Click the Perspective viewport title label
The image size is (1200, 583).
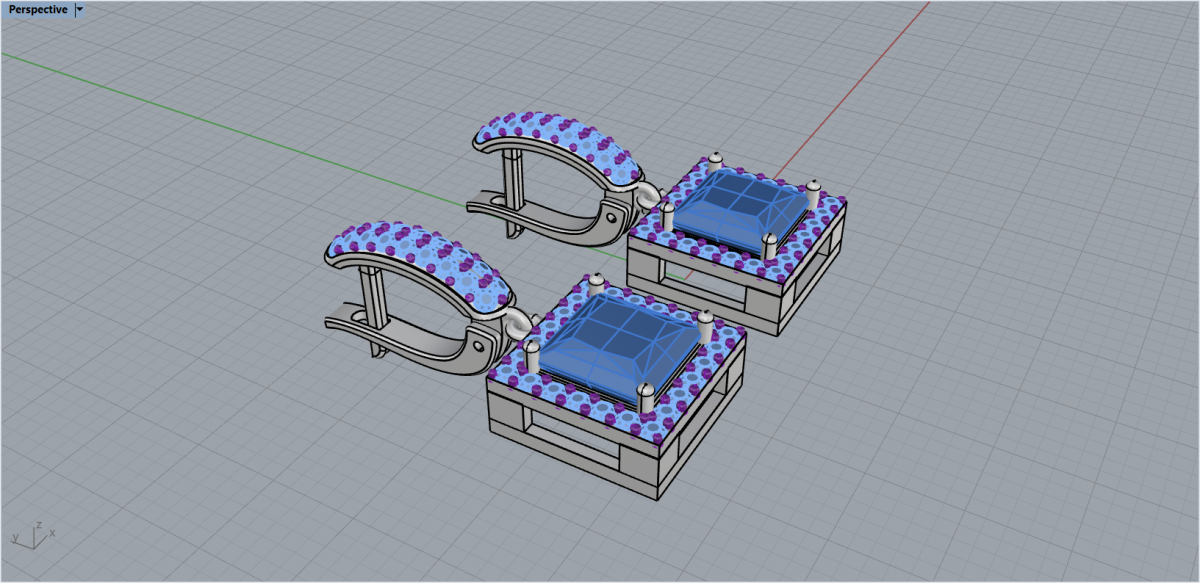coord(38,10)
